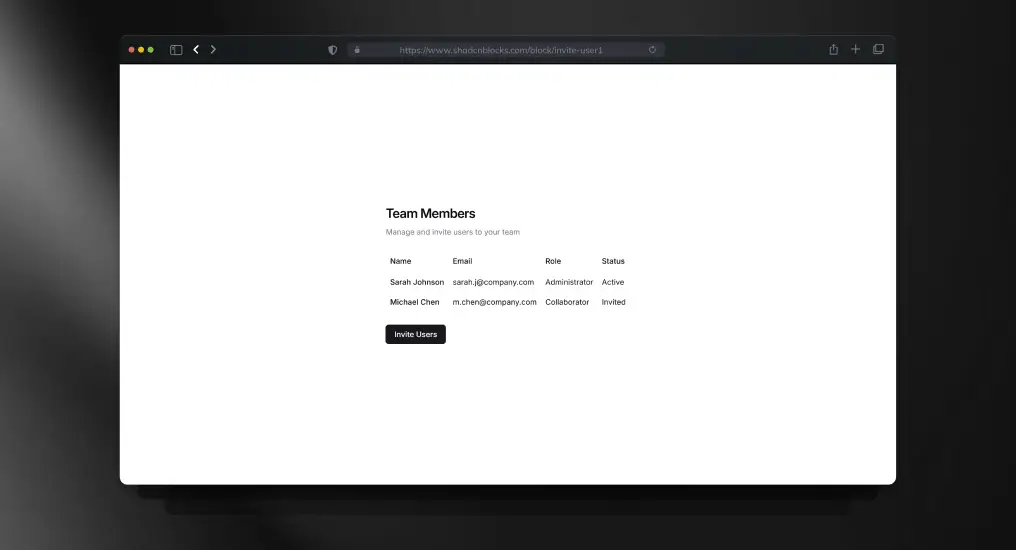The height and width of the screenshot is (550, 1016).
Task: Go forward with the right chevron
Action: click(213, 49)
